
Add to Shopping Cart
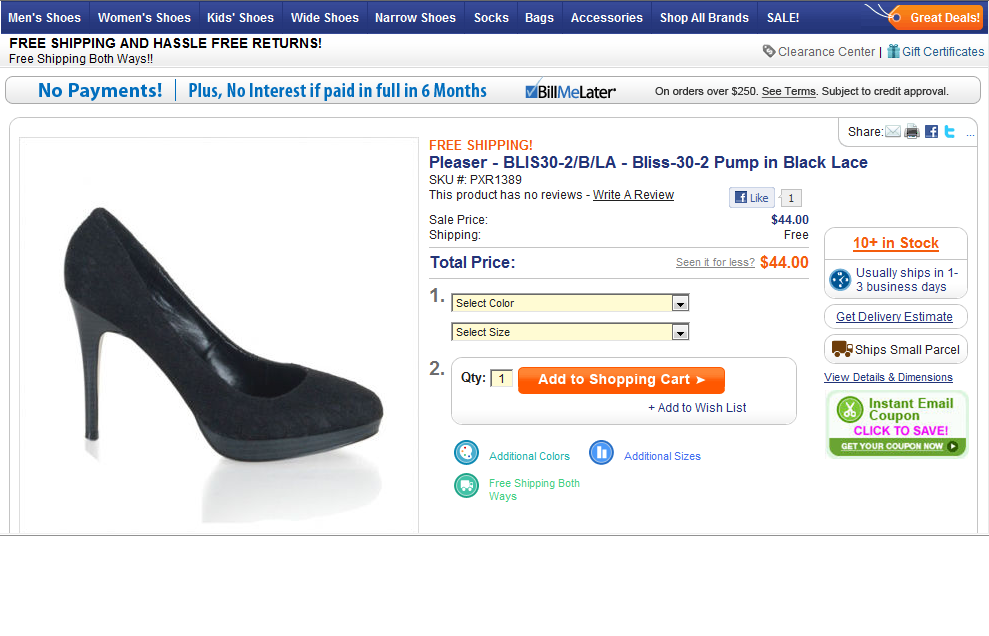pos(621,380)
